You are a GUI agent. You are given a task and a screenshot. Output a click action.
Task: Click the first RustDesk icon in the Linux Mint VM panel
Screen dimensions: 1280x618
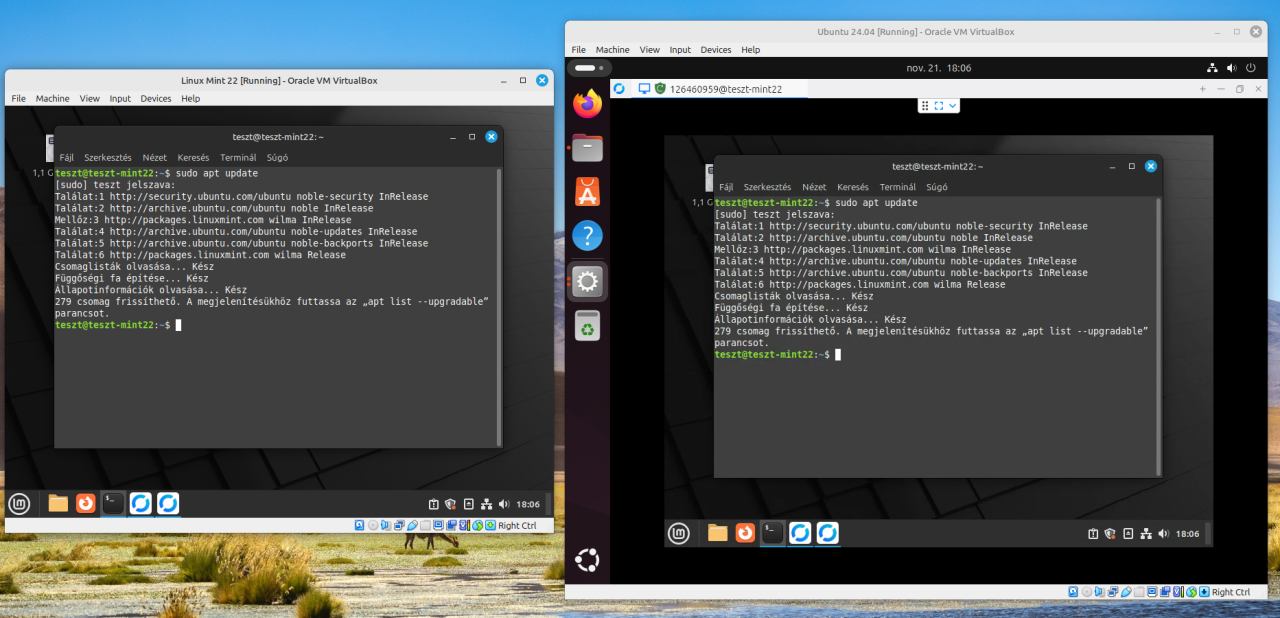coord(141,503)
